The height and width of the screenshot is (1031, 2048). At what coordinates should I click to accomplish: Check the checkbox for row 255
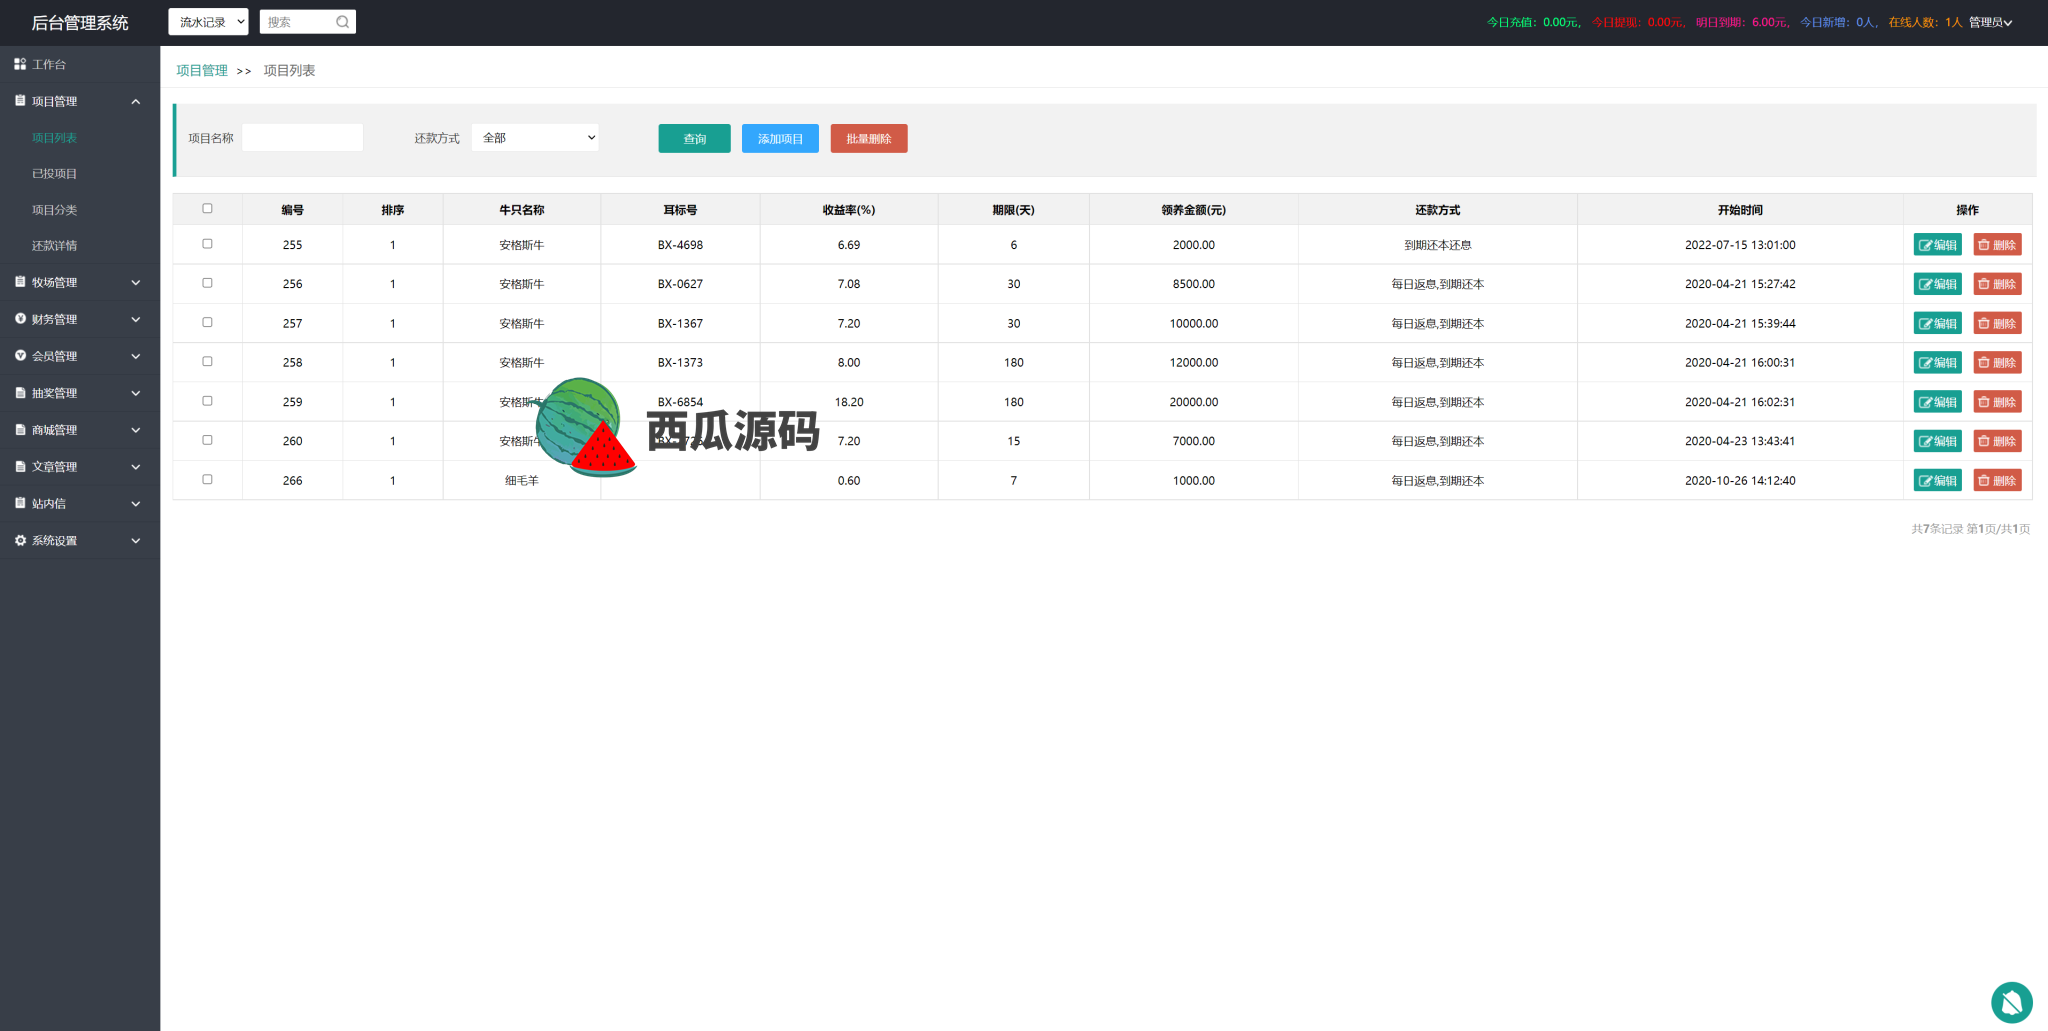208,244
